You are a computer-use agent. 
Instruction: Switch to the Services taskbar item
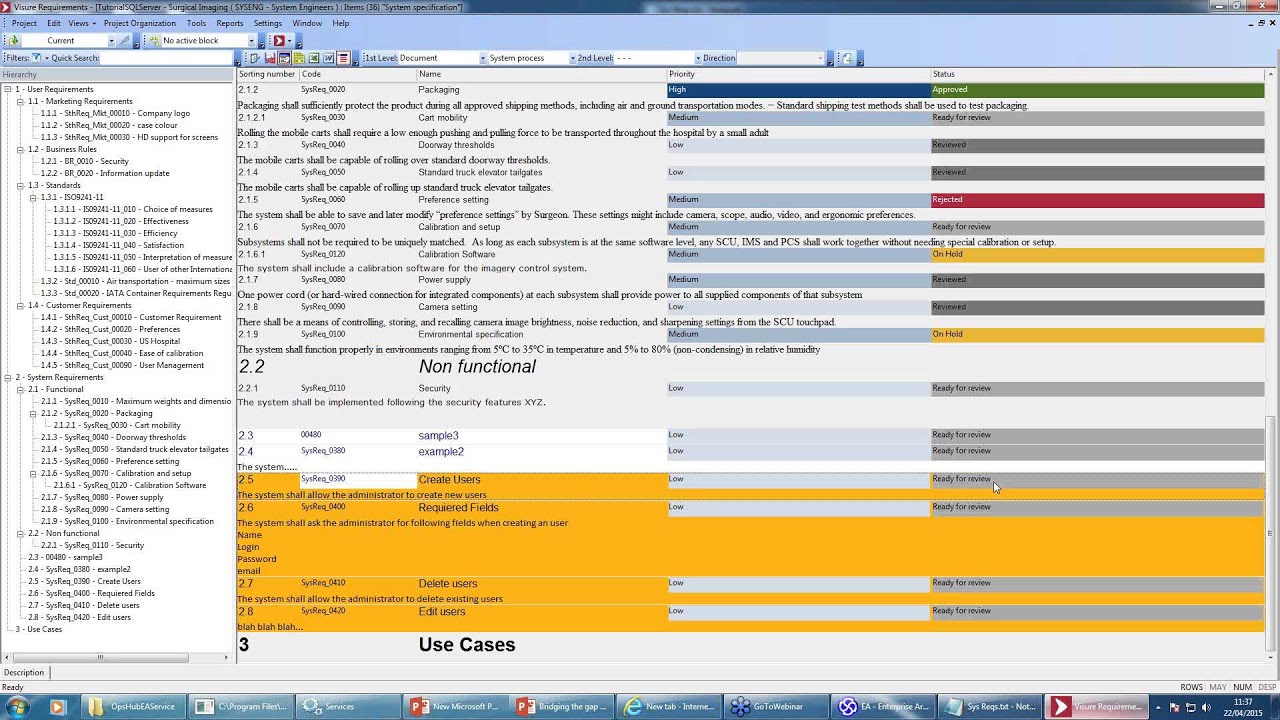[346, 707]
